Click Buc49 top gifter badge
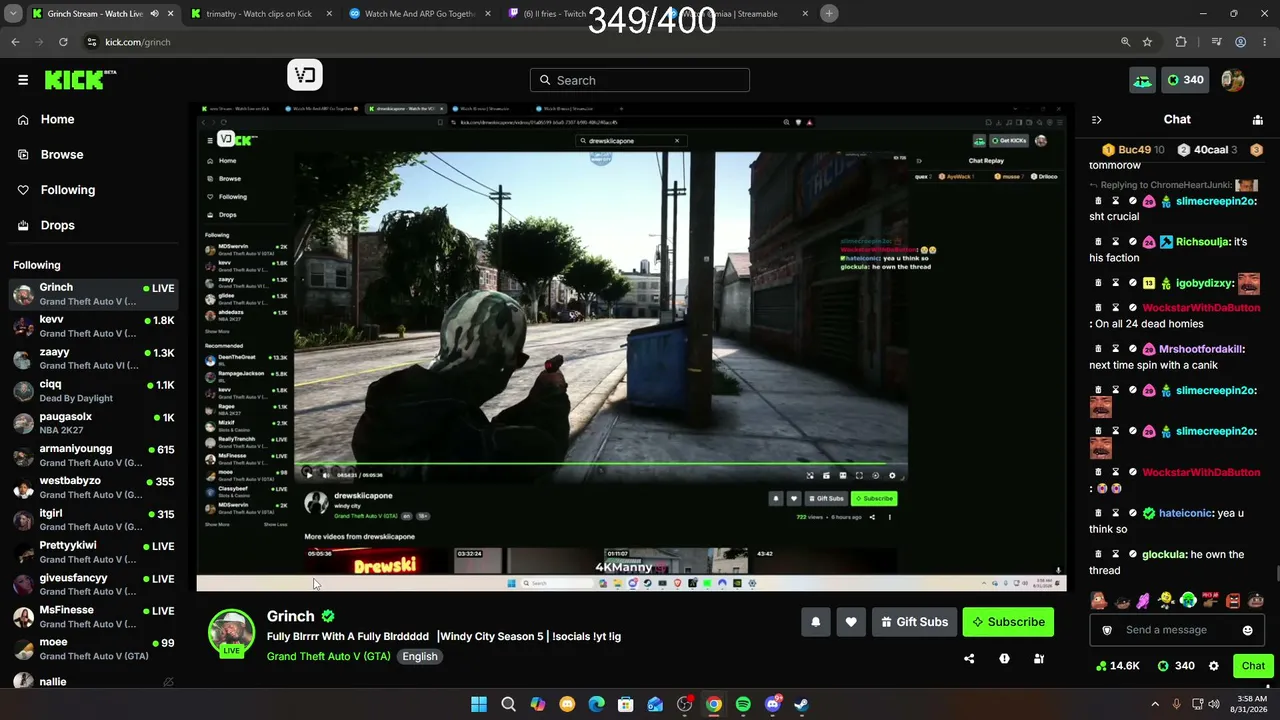 point(1133,150)
